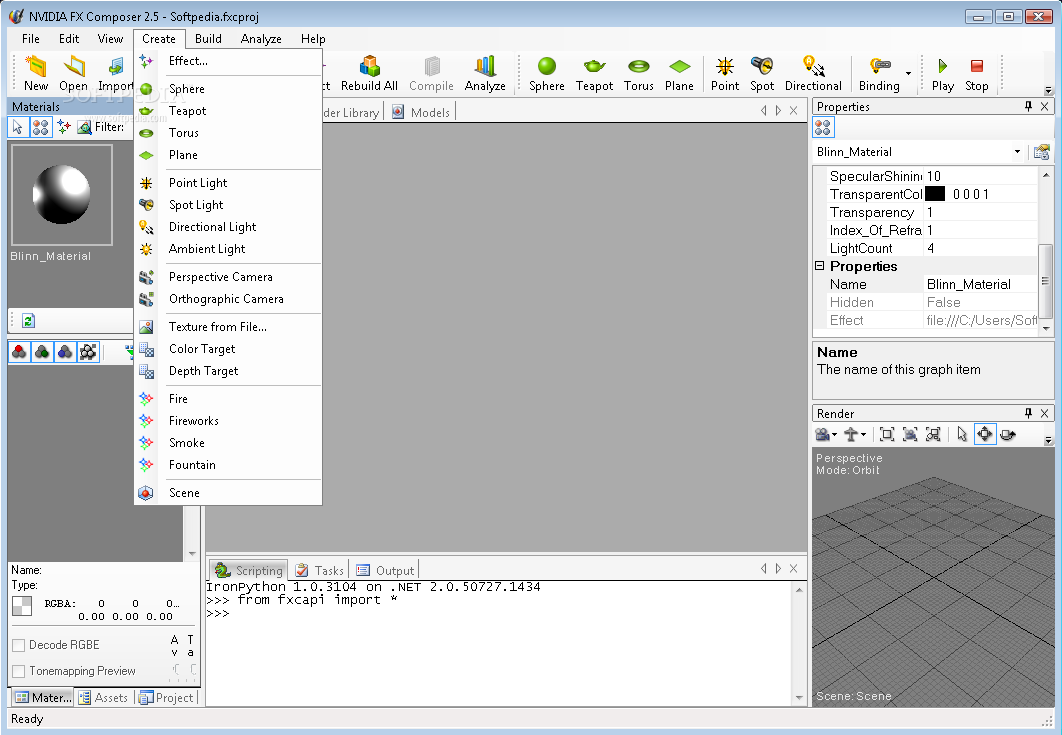Click Rebuild All in the toolbar
1062x735 pixels.
[369, 73]
